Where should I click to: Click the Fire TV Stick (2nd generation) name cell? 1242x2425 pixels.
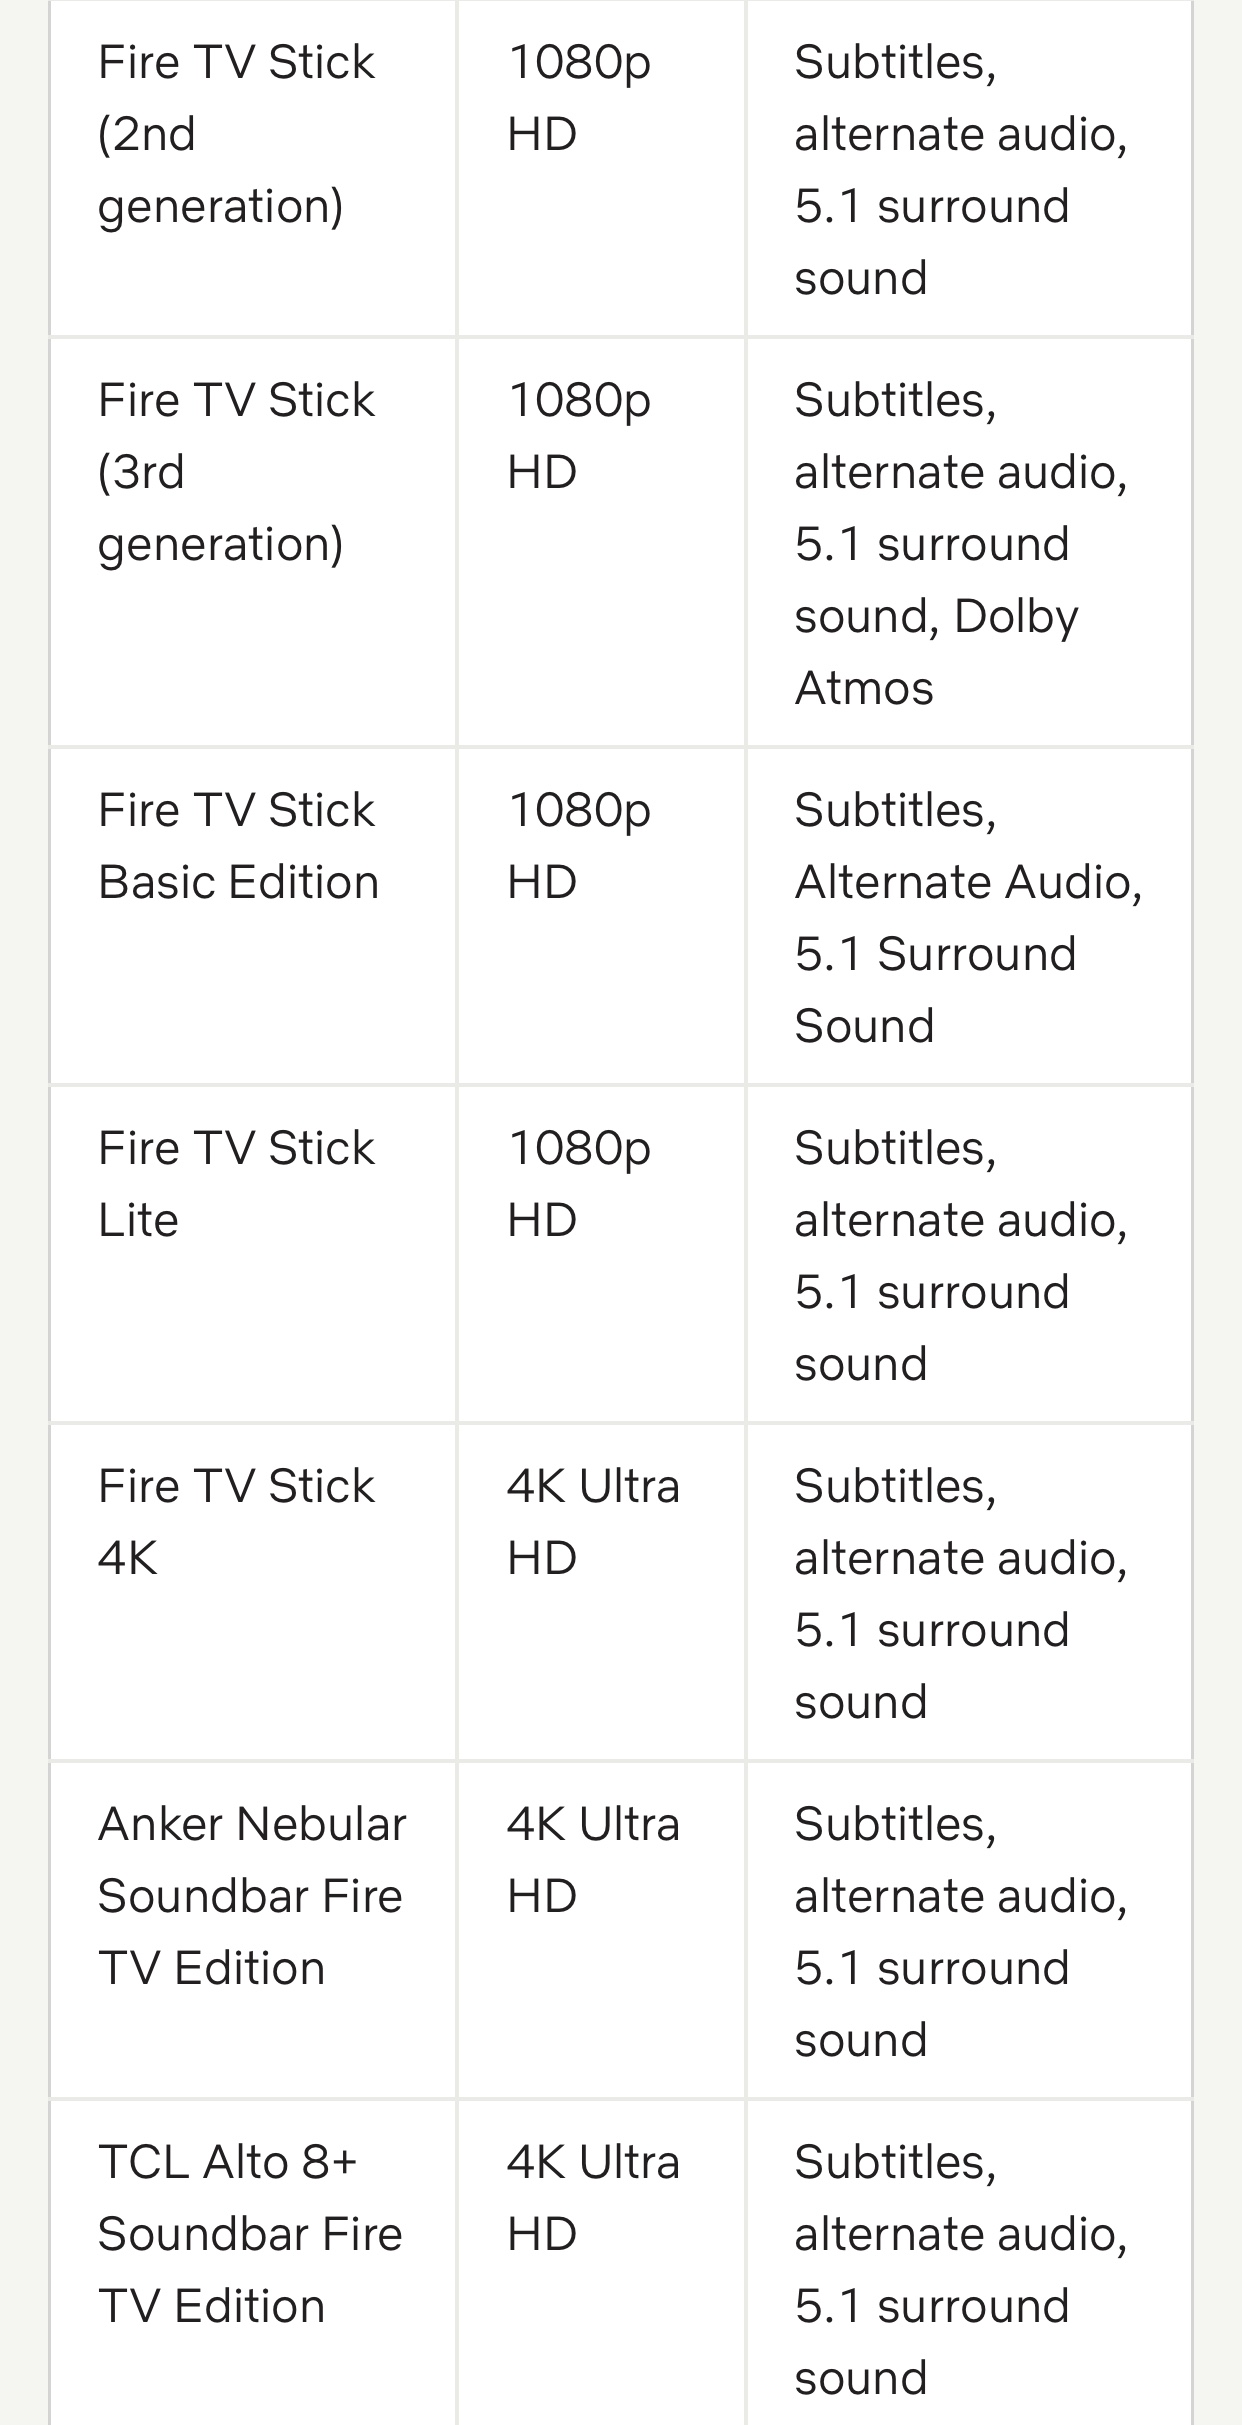236,134
